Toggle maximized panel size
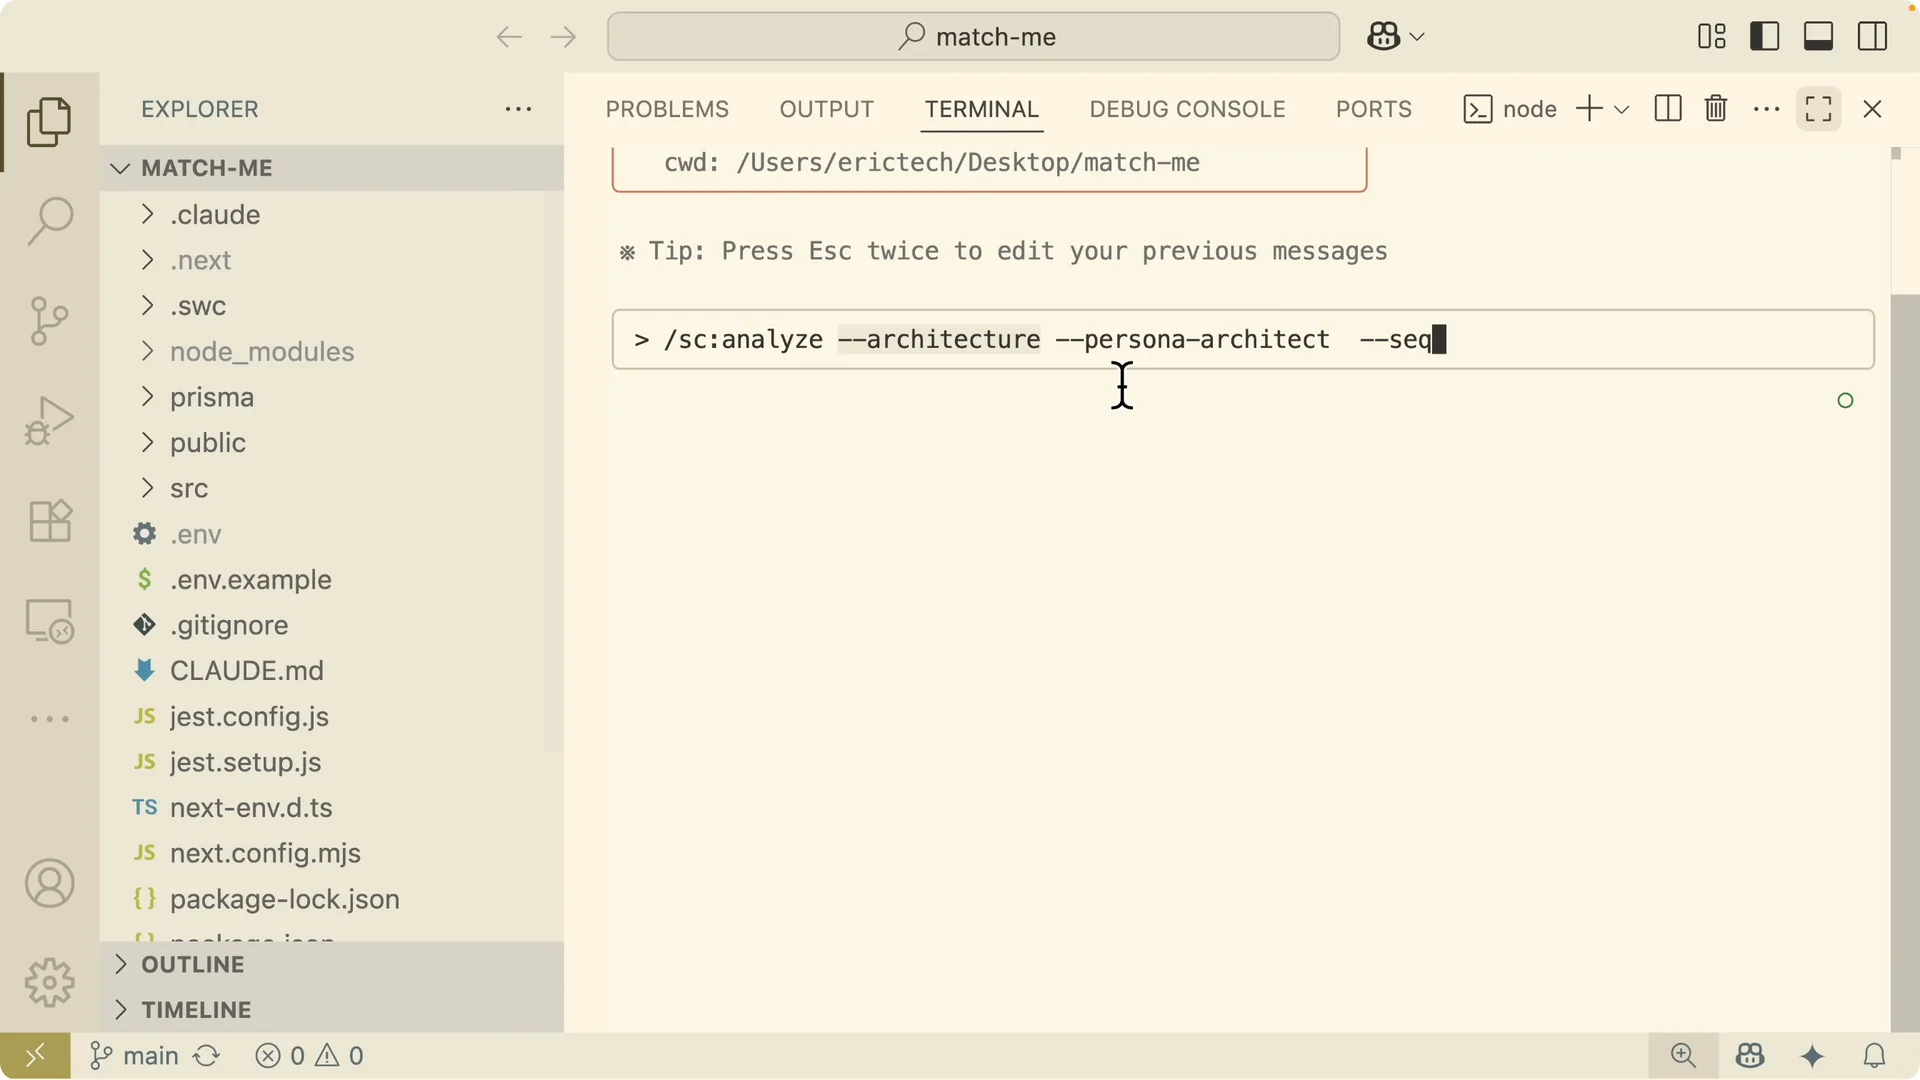This screenshot has width=1920, height=1080. [x=1819, y=109]
